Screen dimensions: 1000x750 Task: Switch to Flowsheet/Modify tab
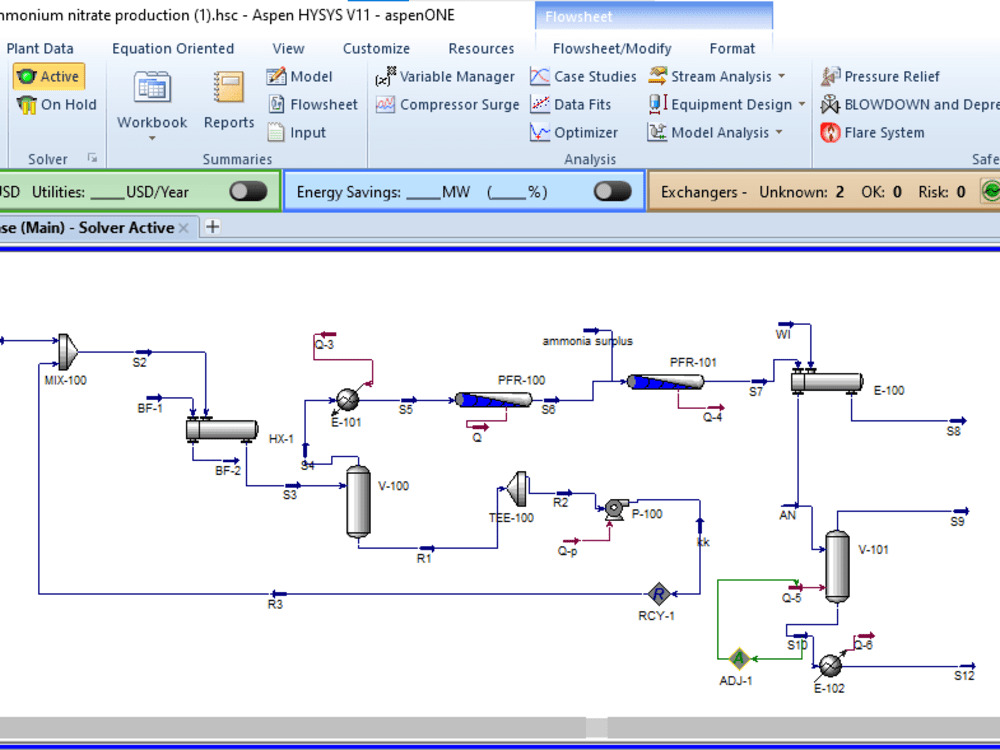[612, 48]
